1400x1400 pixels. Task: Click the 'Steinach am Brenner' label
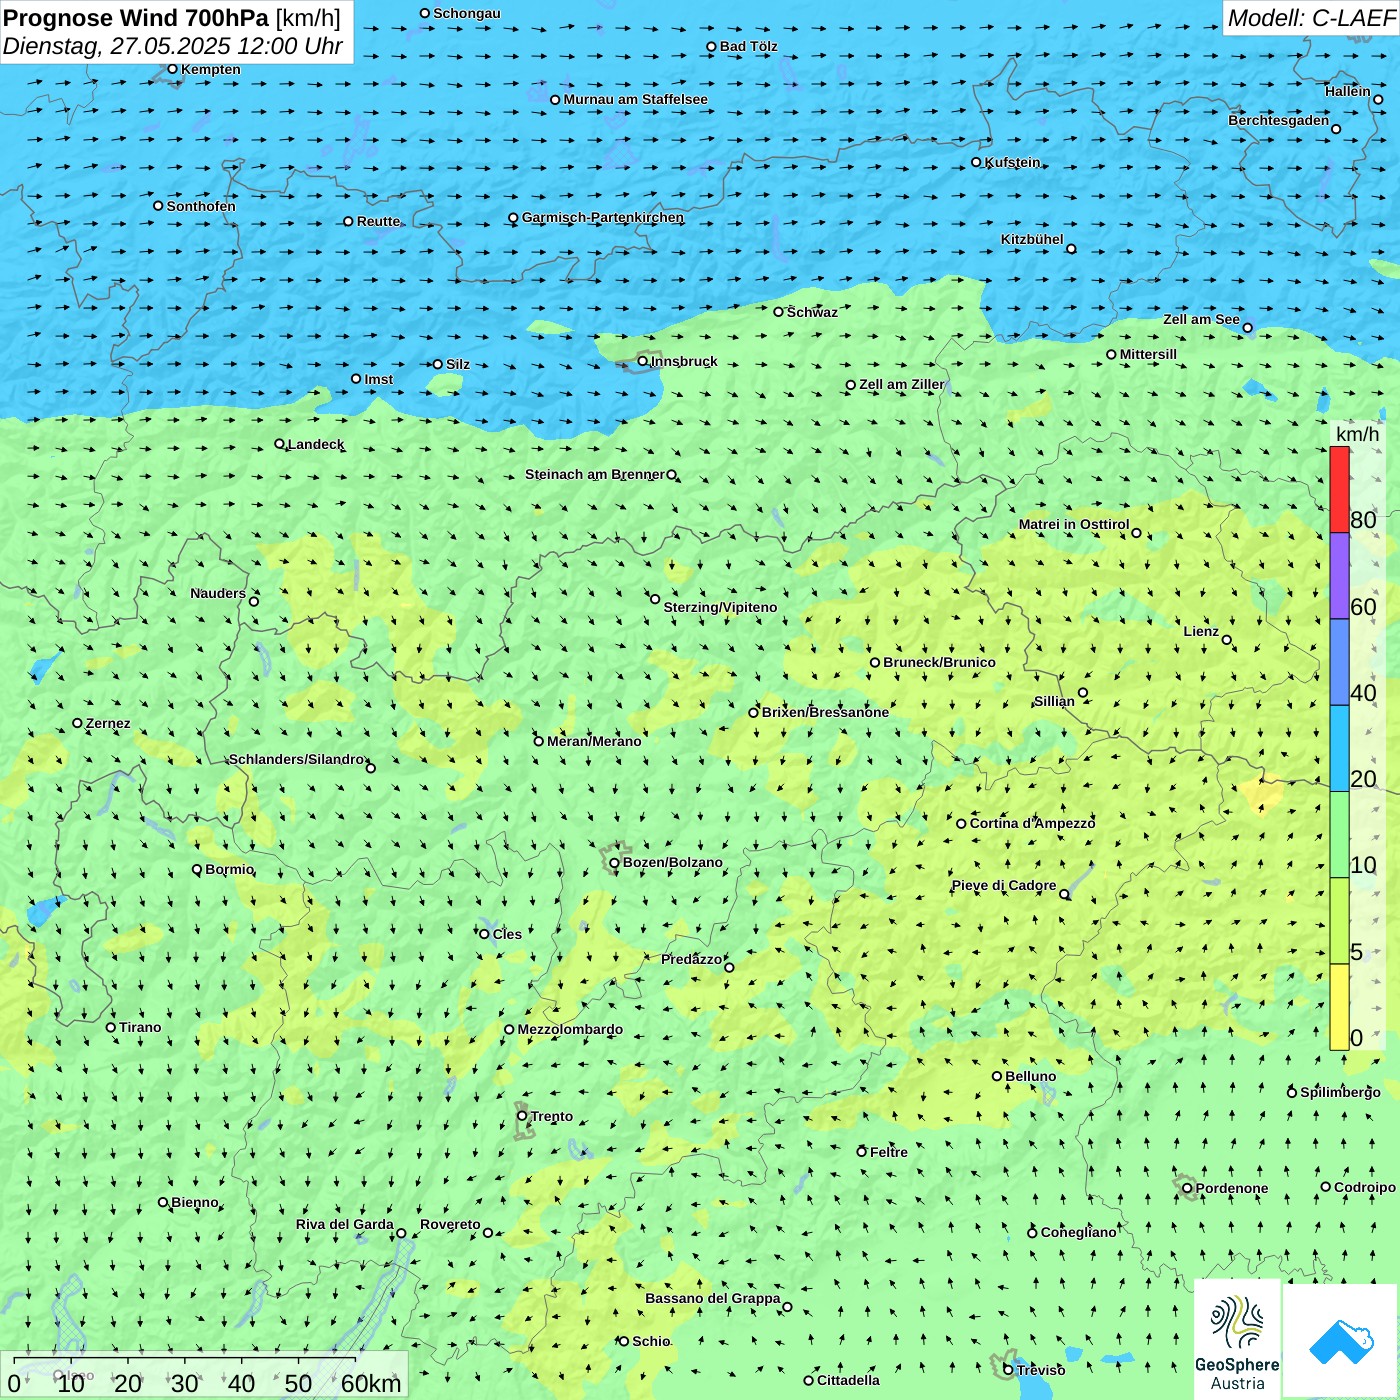(595, 474)
